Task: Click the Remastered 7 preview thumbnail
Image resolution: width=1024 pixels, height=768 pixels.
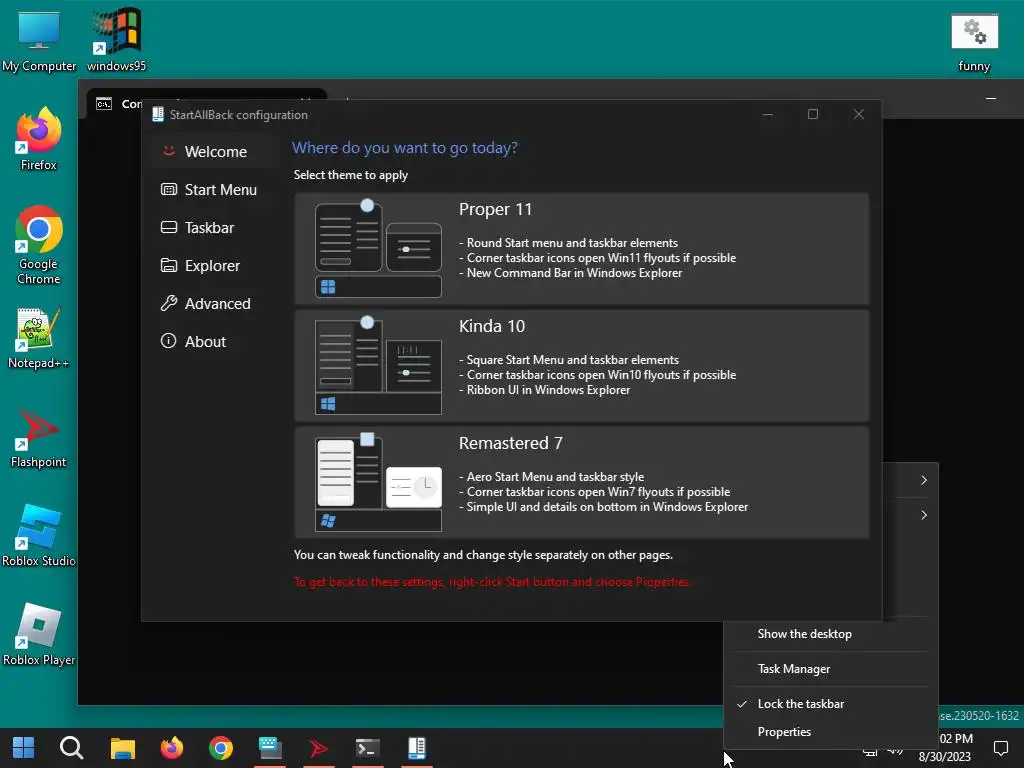Action: point(378,483)
